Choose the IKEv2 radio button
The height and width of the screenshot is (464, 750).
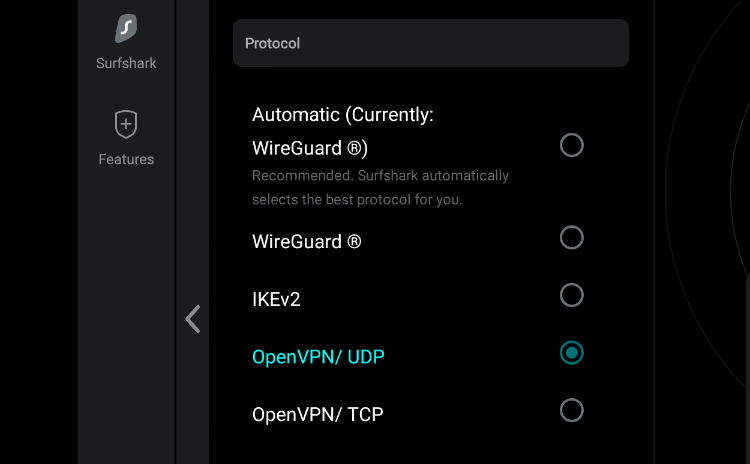tap(571, 295)
